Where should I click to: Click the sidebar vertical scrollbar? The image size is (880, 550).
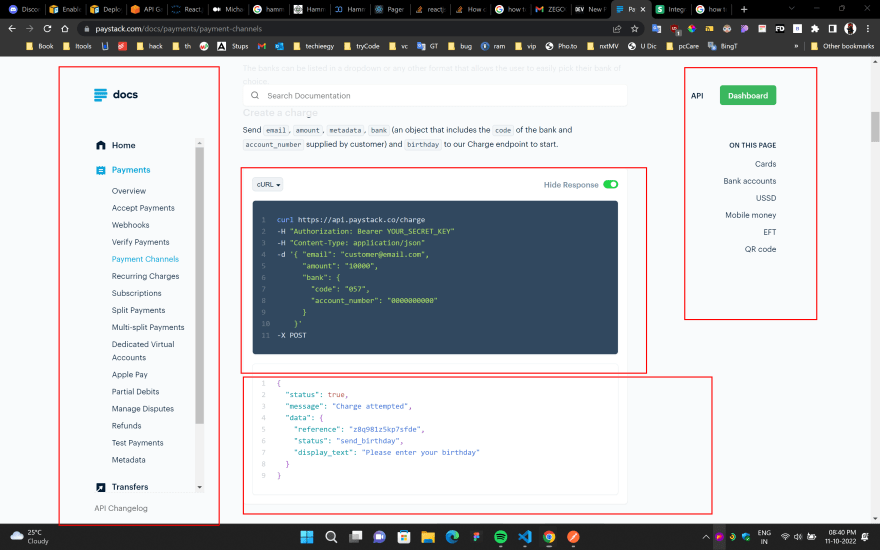pos(199,285)
